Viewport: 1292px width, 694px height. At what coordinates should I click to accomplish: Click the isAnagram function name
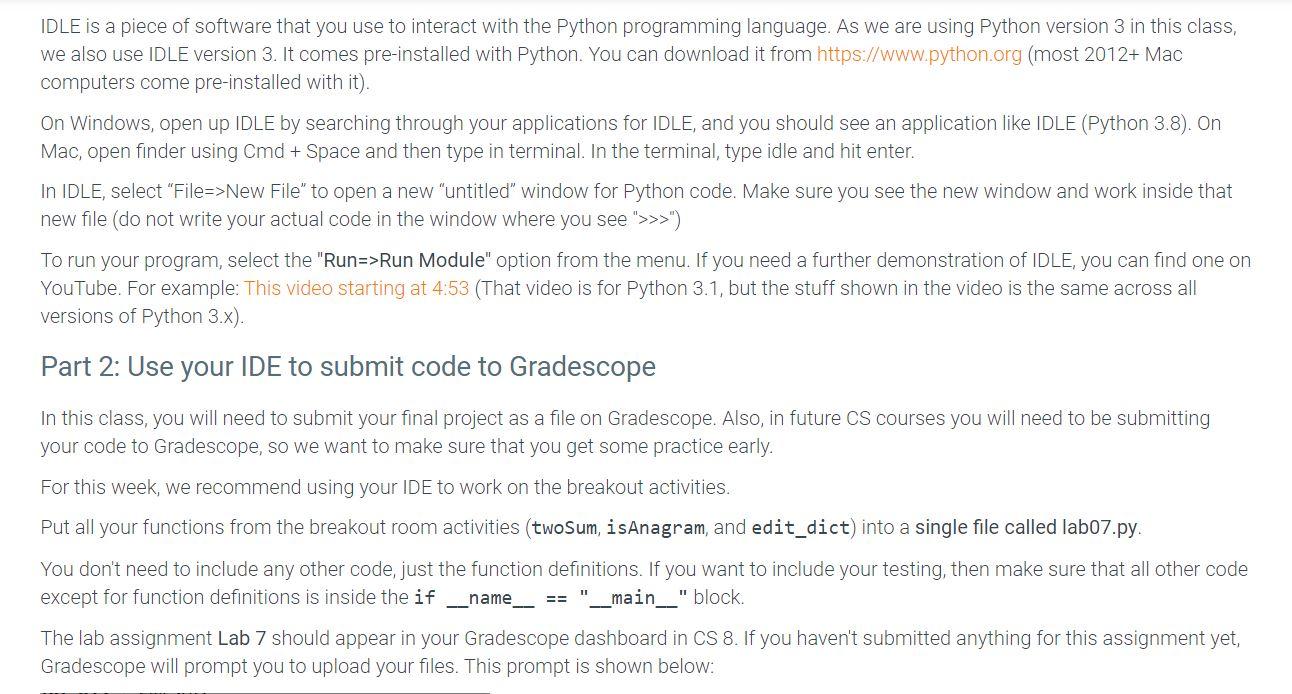(656, 527)
